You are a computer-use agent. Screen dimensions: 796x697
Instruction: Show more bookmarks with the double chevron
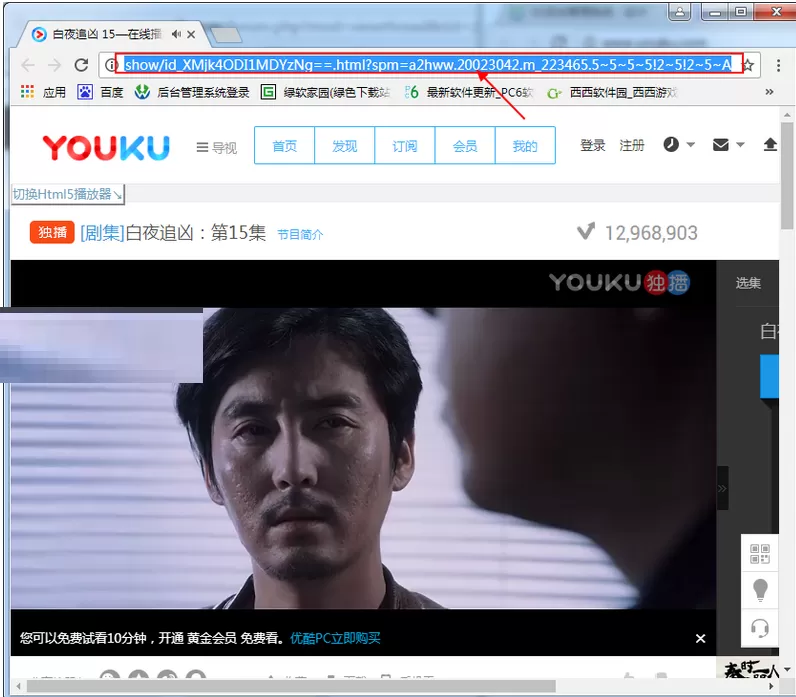[x=769, y=92]
